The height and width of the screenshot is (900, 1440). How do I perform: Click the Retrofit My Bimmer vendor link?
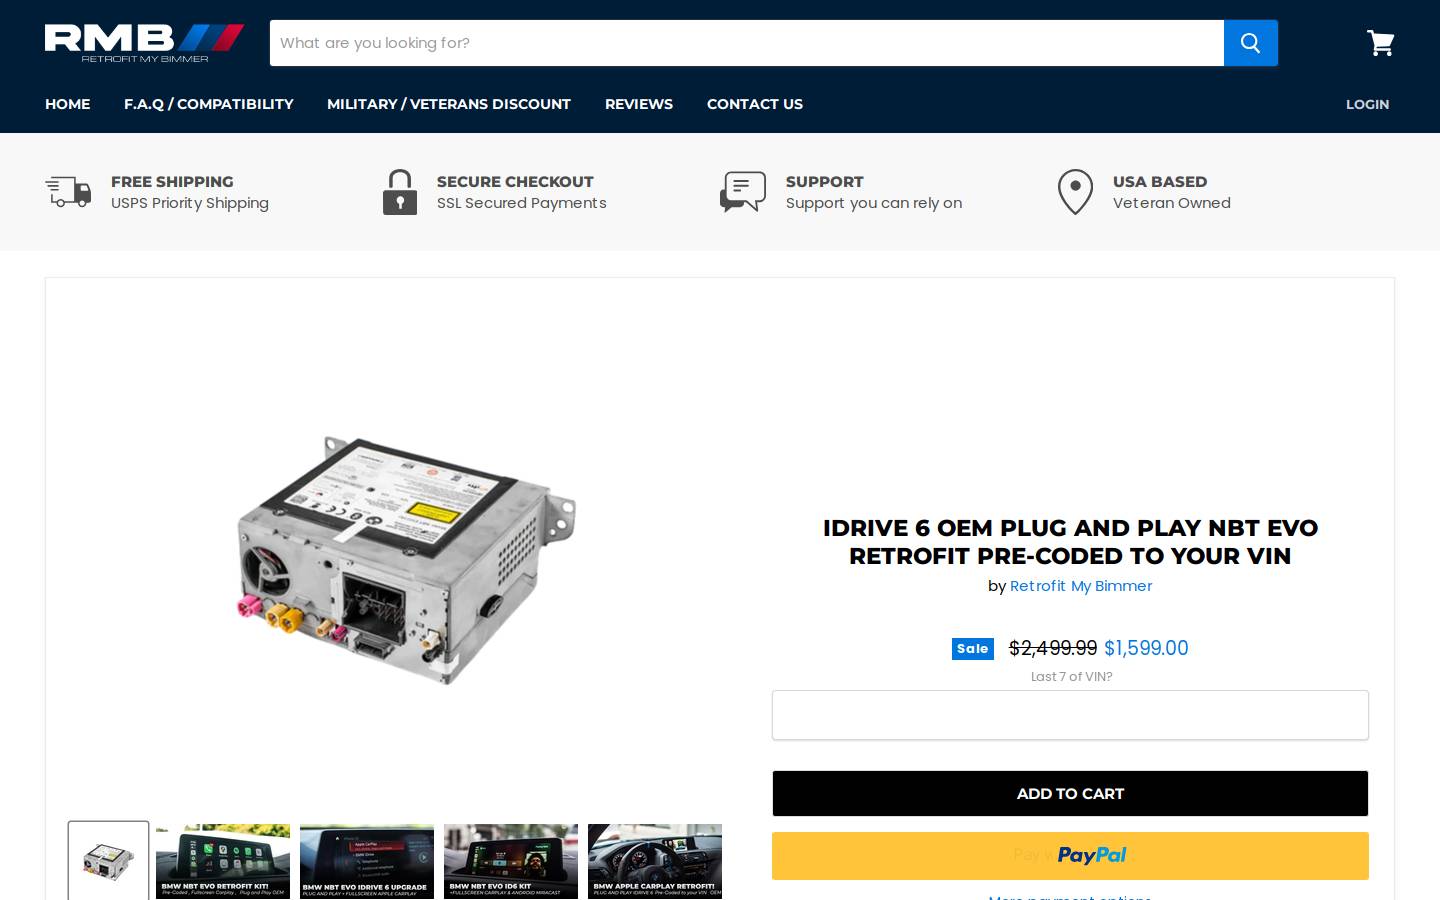[1081, 586]
